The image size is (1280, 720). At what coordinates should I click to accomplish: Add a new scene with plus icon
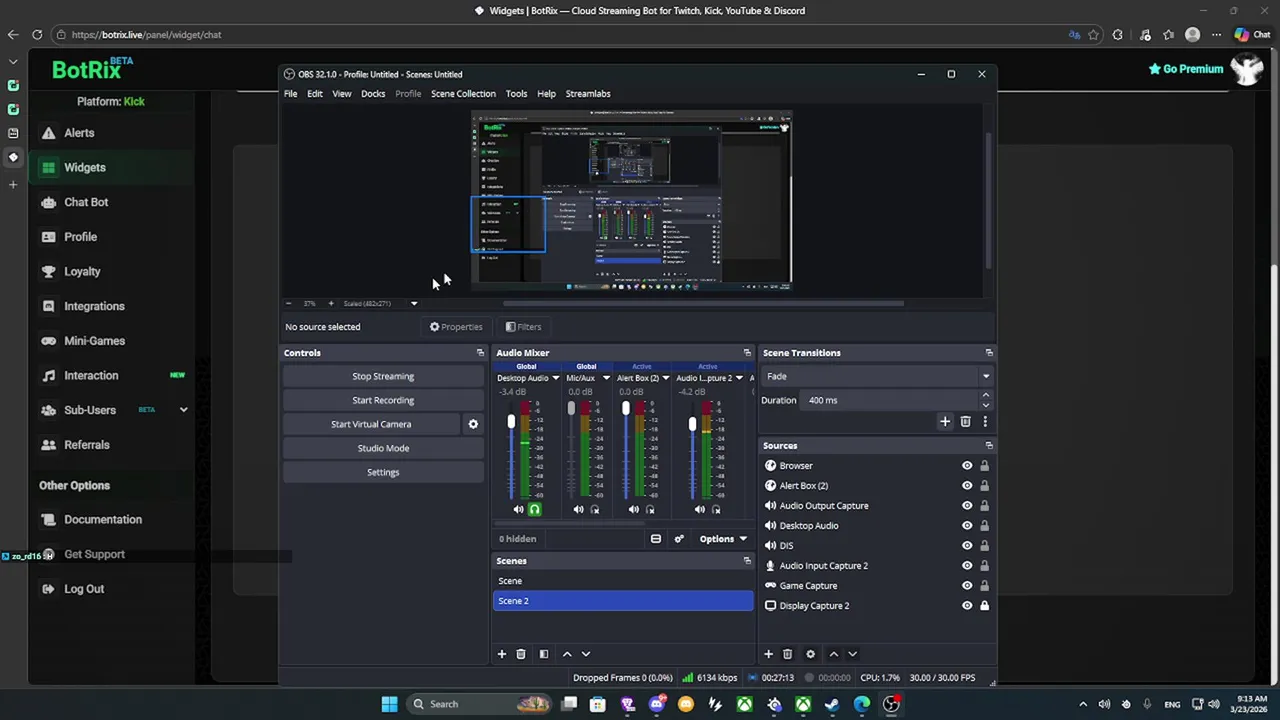502,654
